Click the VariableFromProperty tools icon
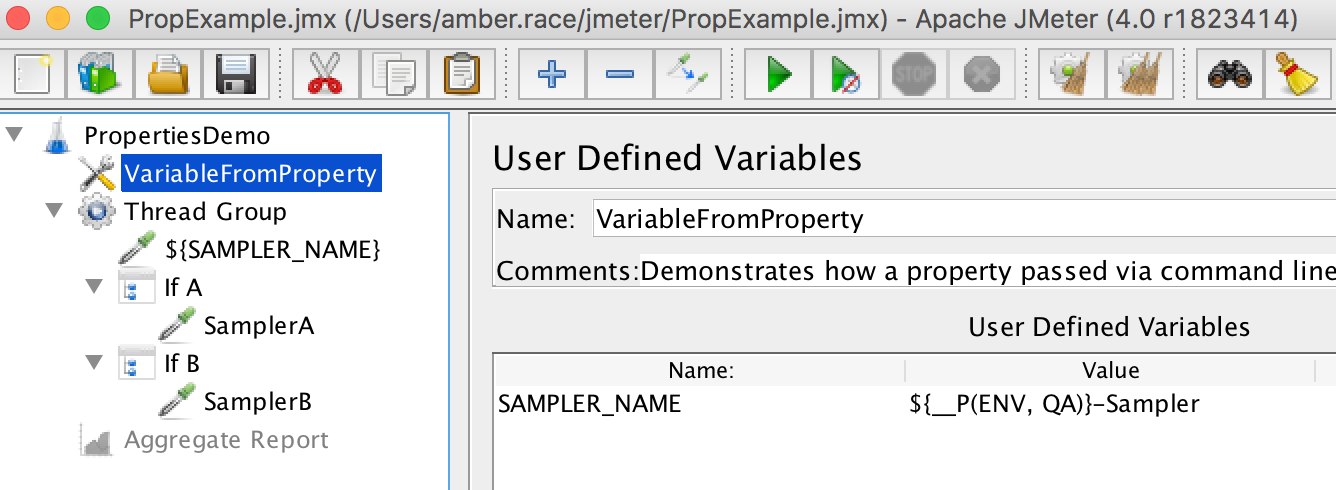Viewport: 1336px width, 490px height. click(97, 174)
